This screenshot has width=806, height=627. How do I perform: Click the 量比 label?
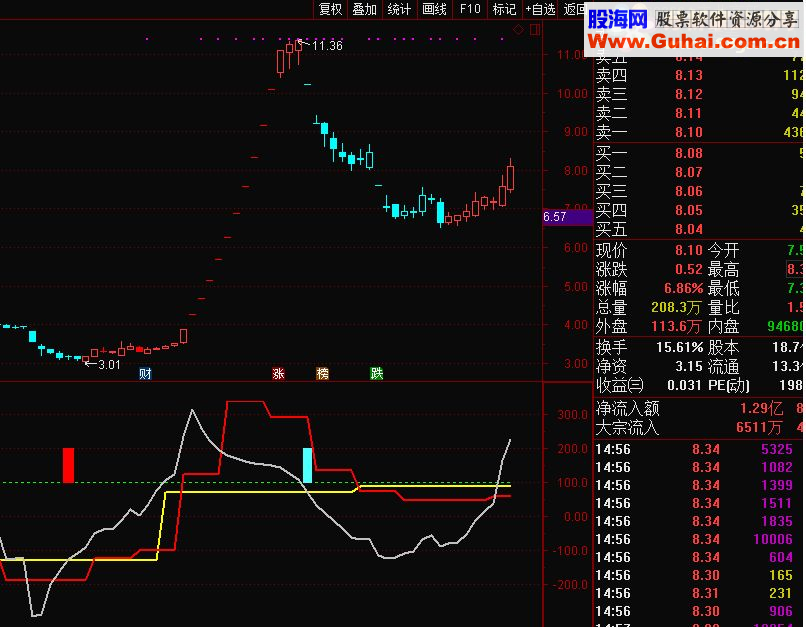[723, 307]
